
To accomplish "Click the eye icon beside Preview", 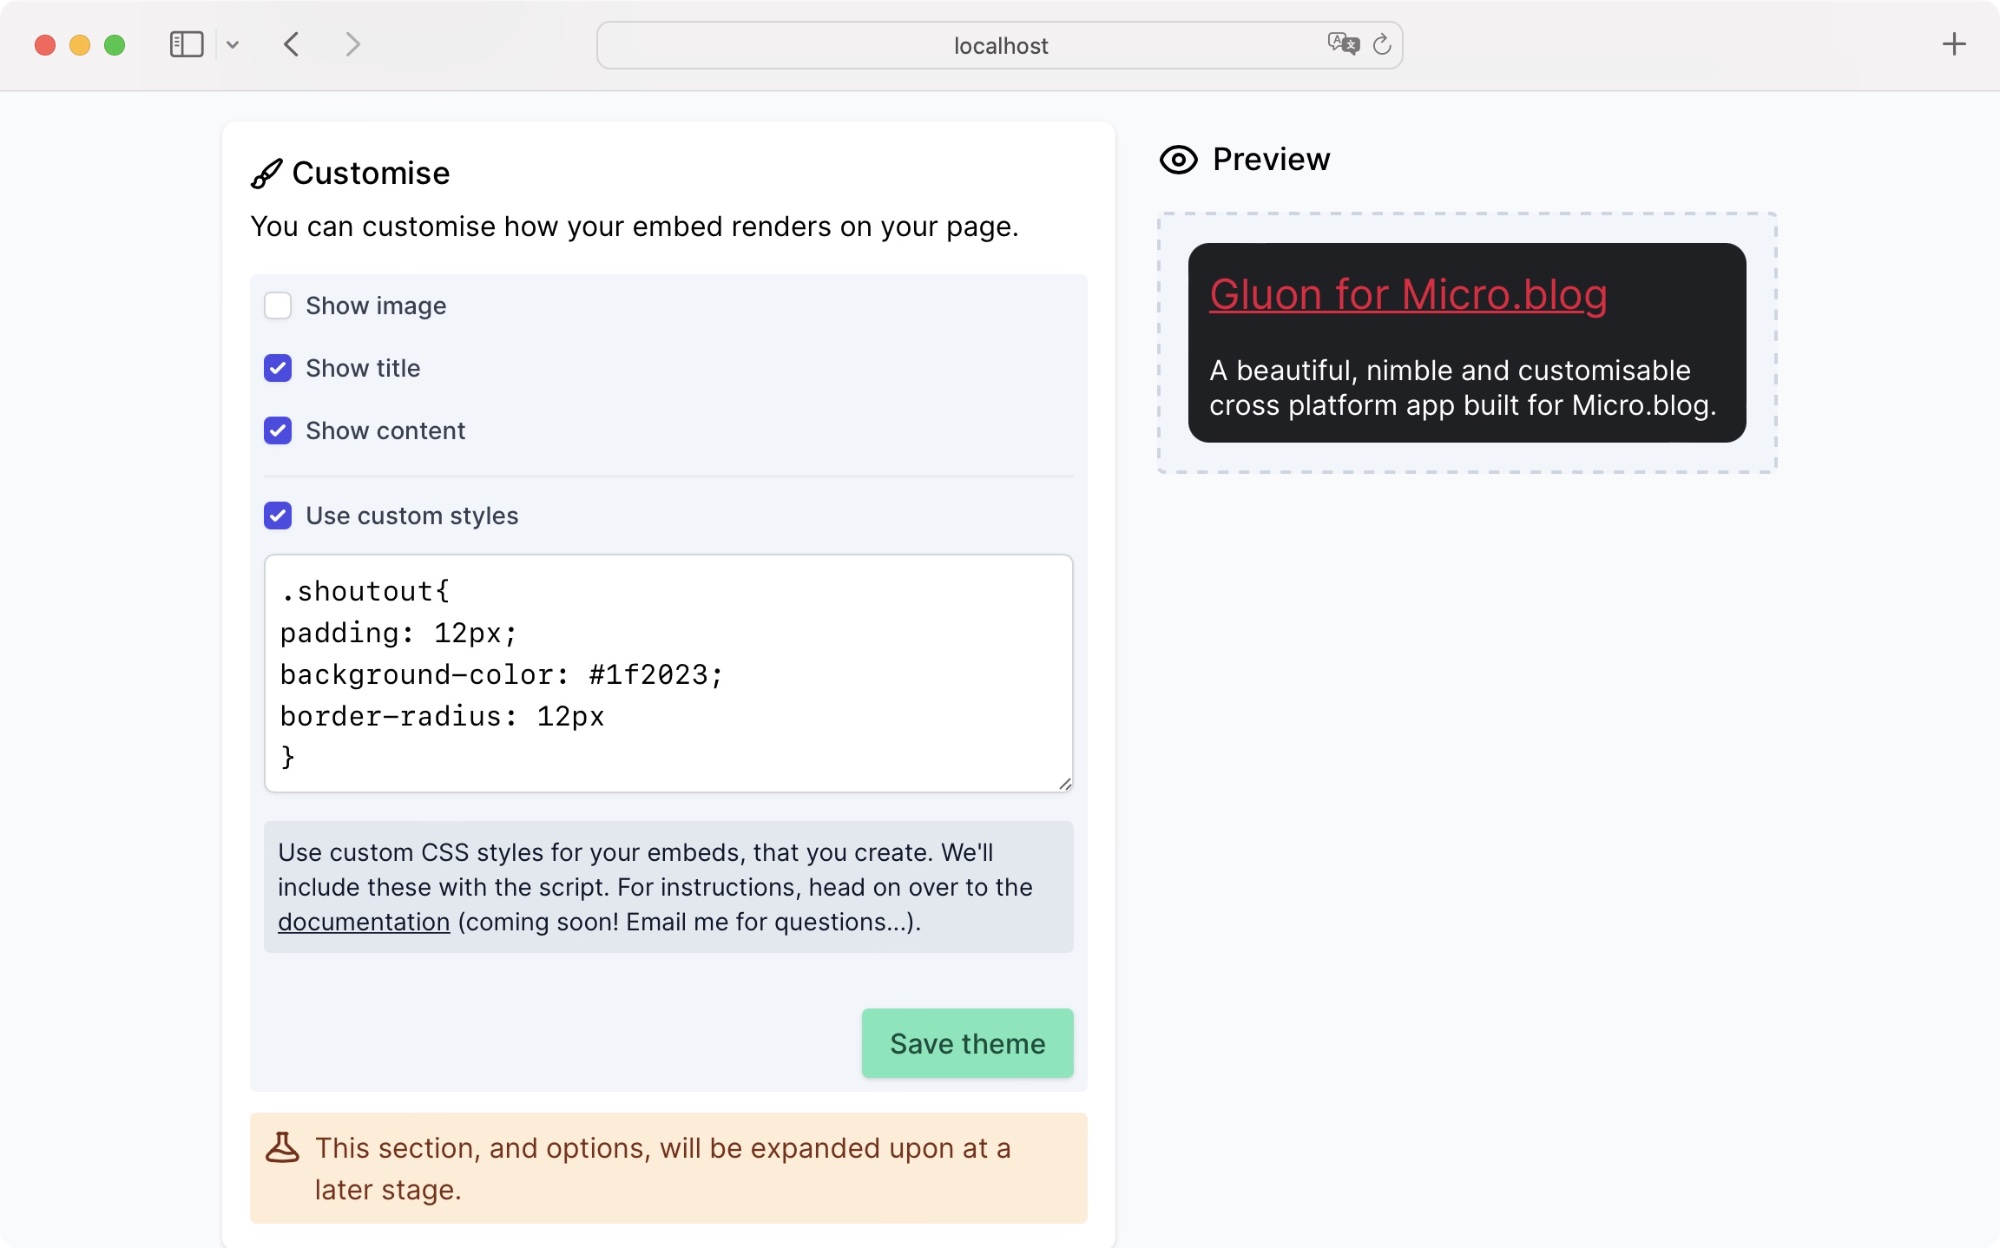I will [x=1178, y=160].
